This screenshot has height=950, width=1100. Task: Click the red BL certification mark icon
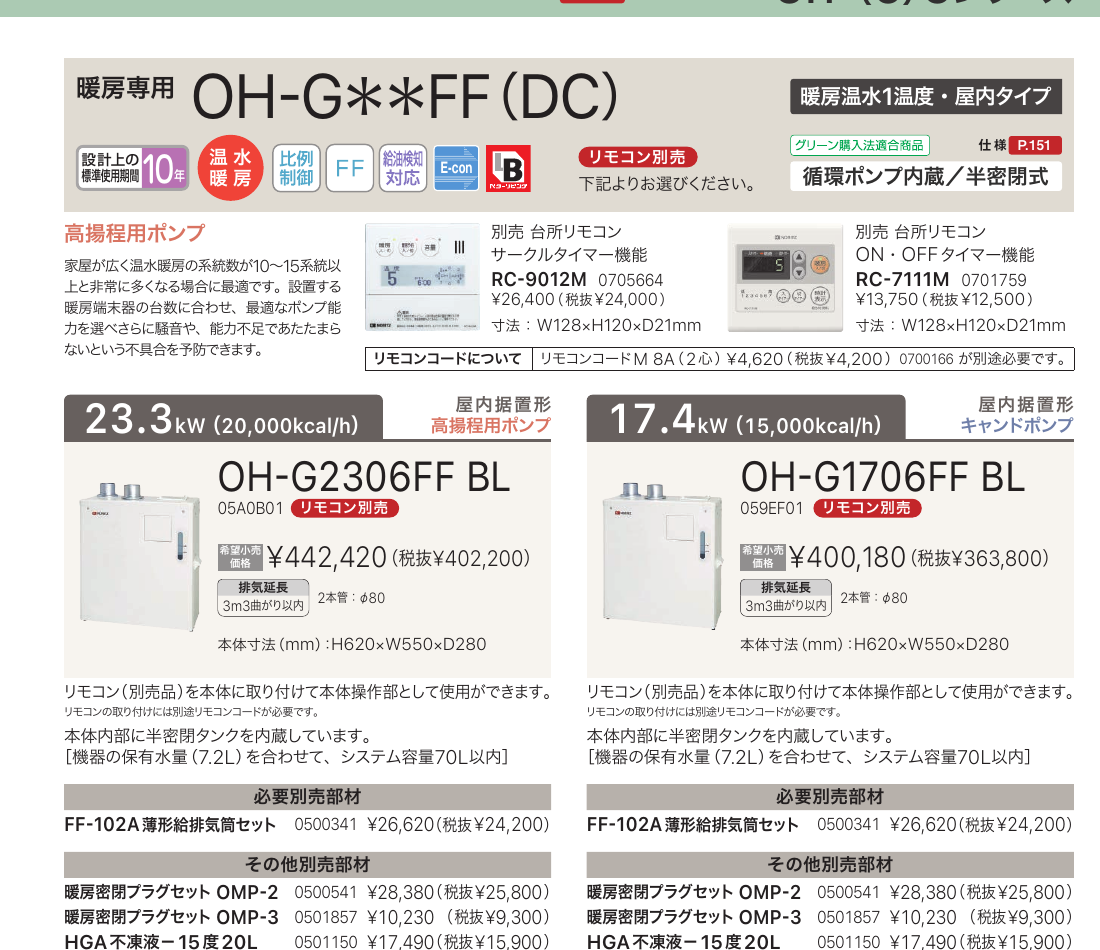pos(509,168)
